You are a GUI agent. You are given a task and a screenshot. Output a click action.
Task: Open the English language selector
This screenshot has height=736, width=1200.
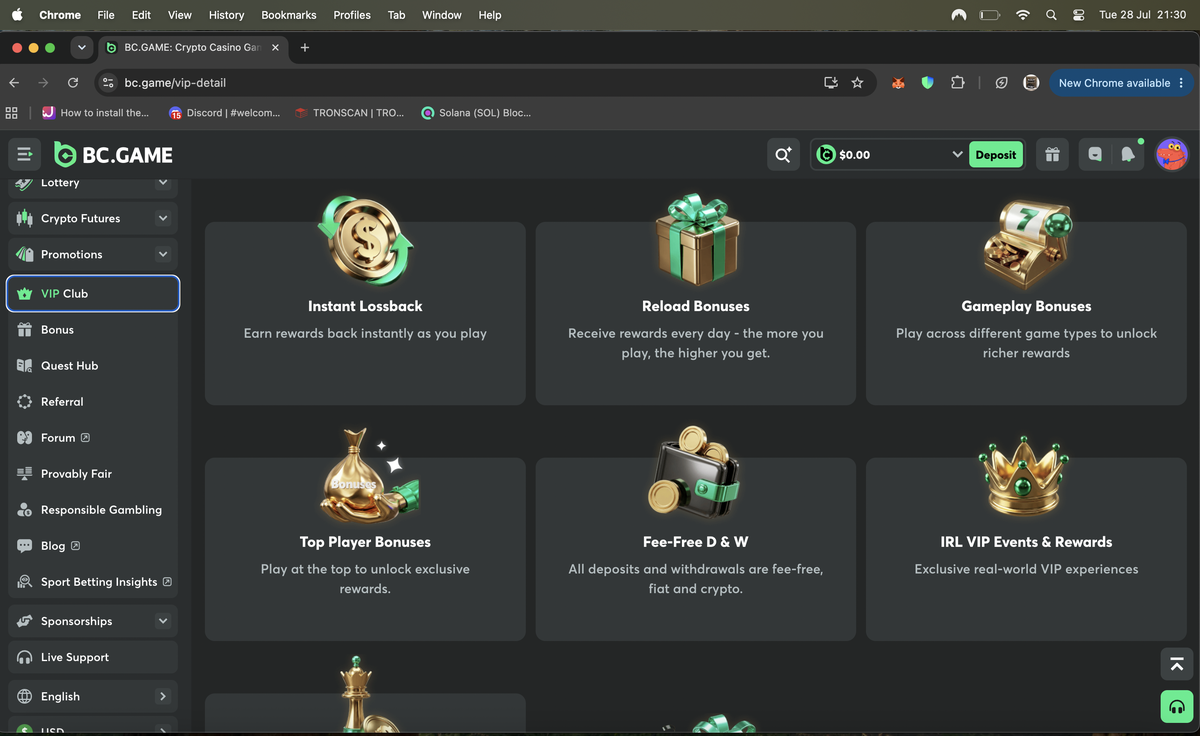click(x=93, y=697)
